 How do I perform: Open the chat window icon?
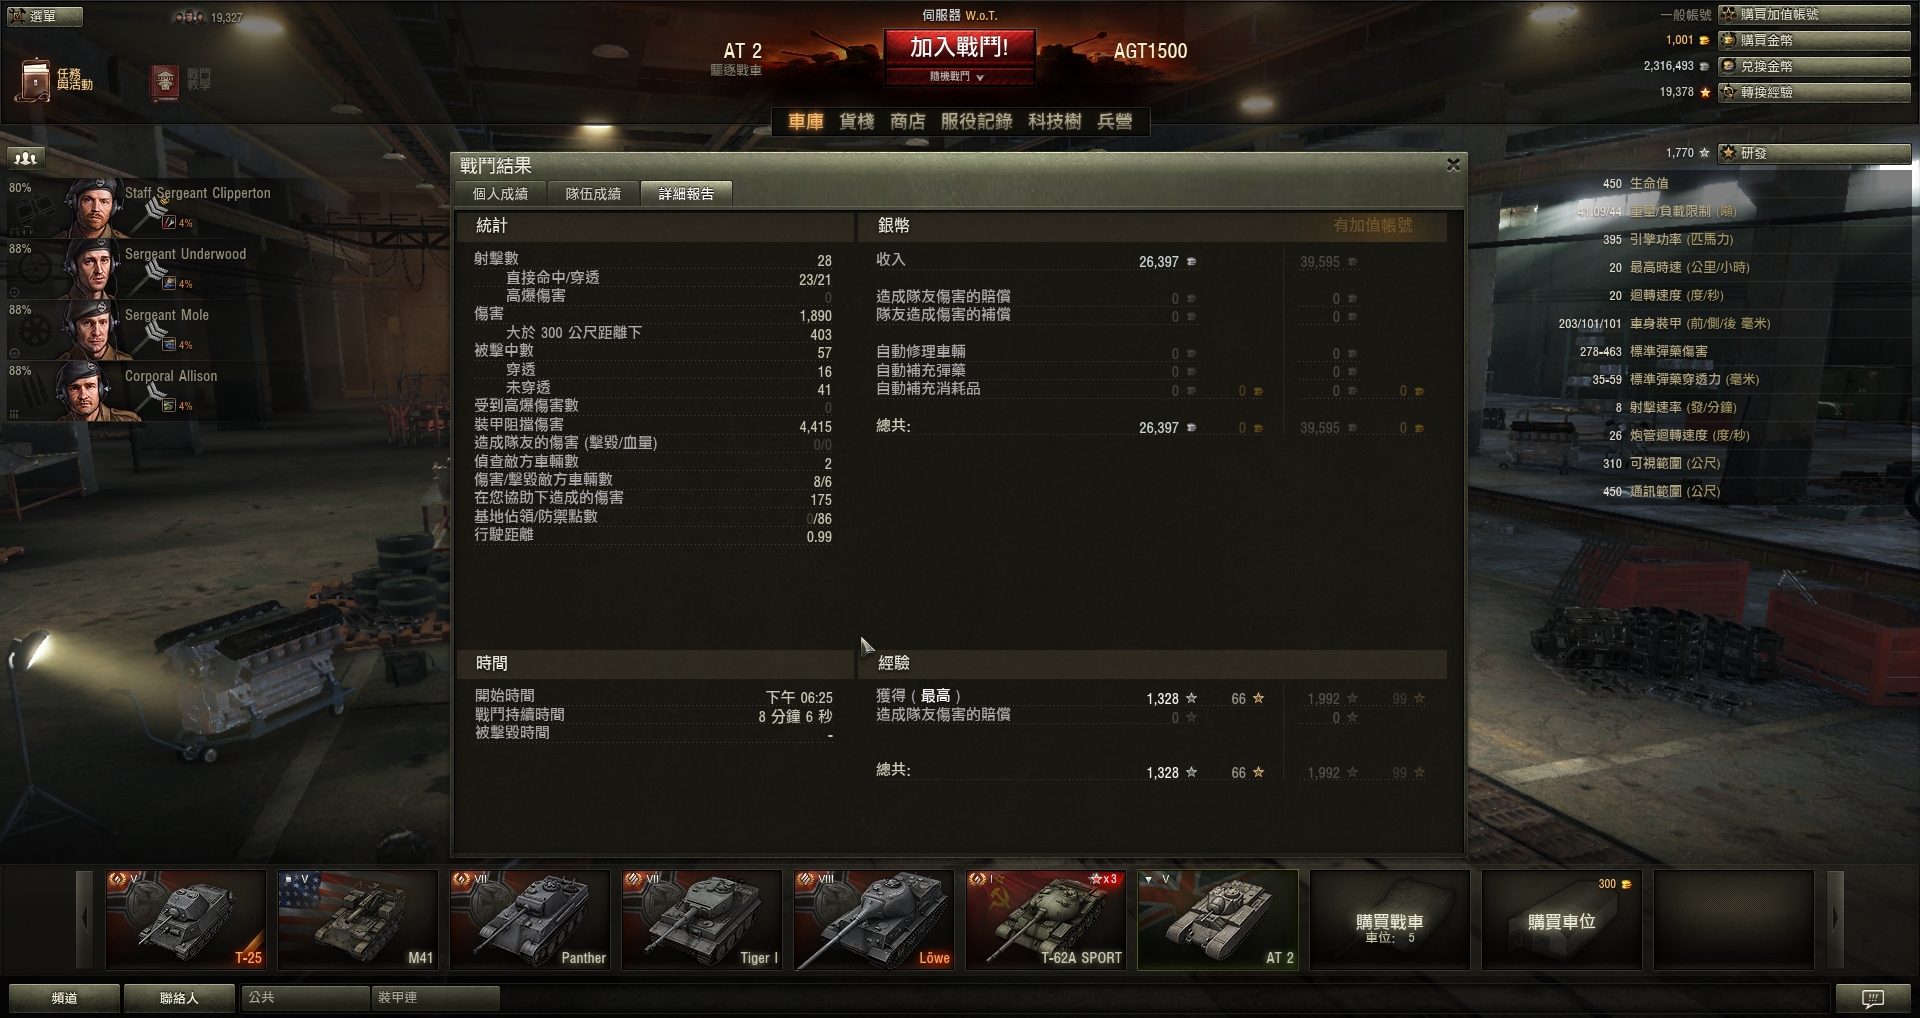pyautogui.click(x=1872, y=998)
